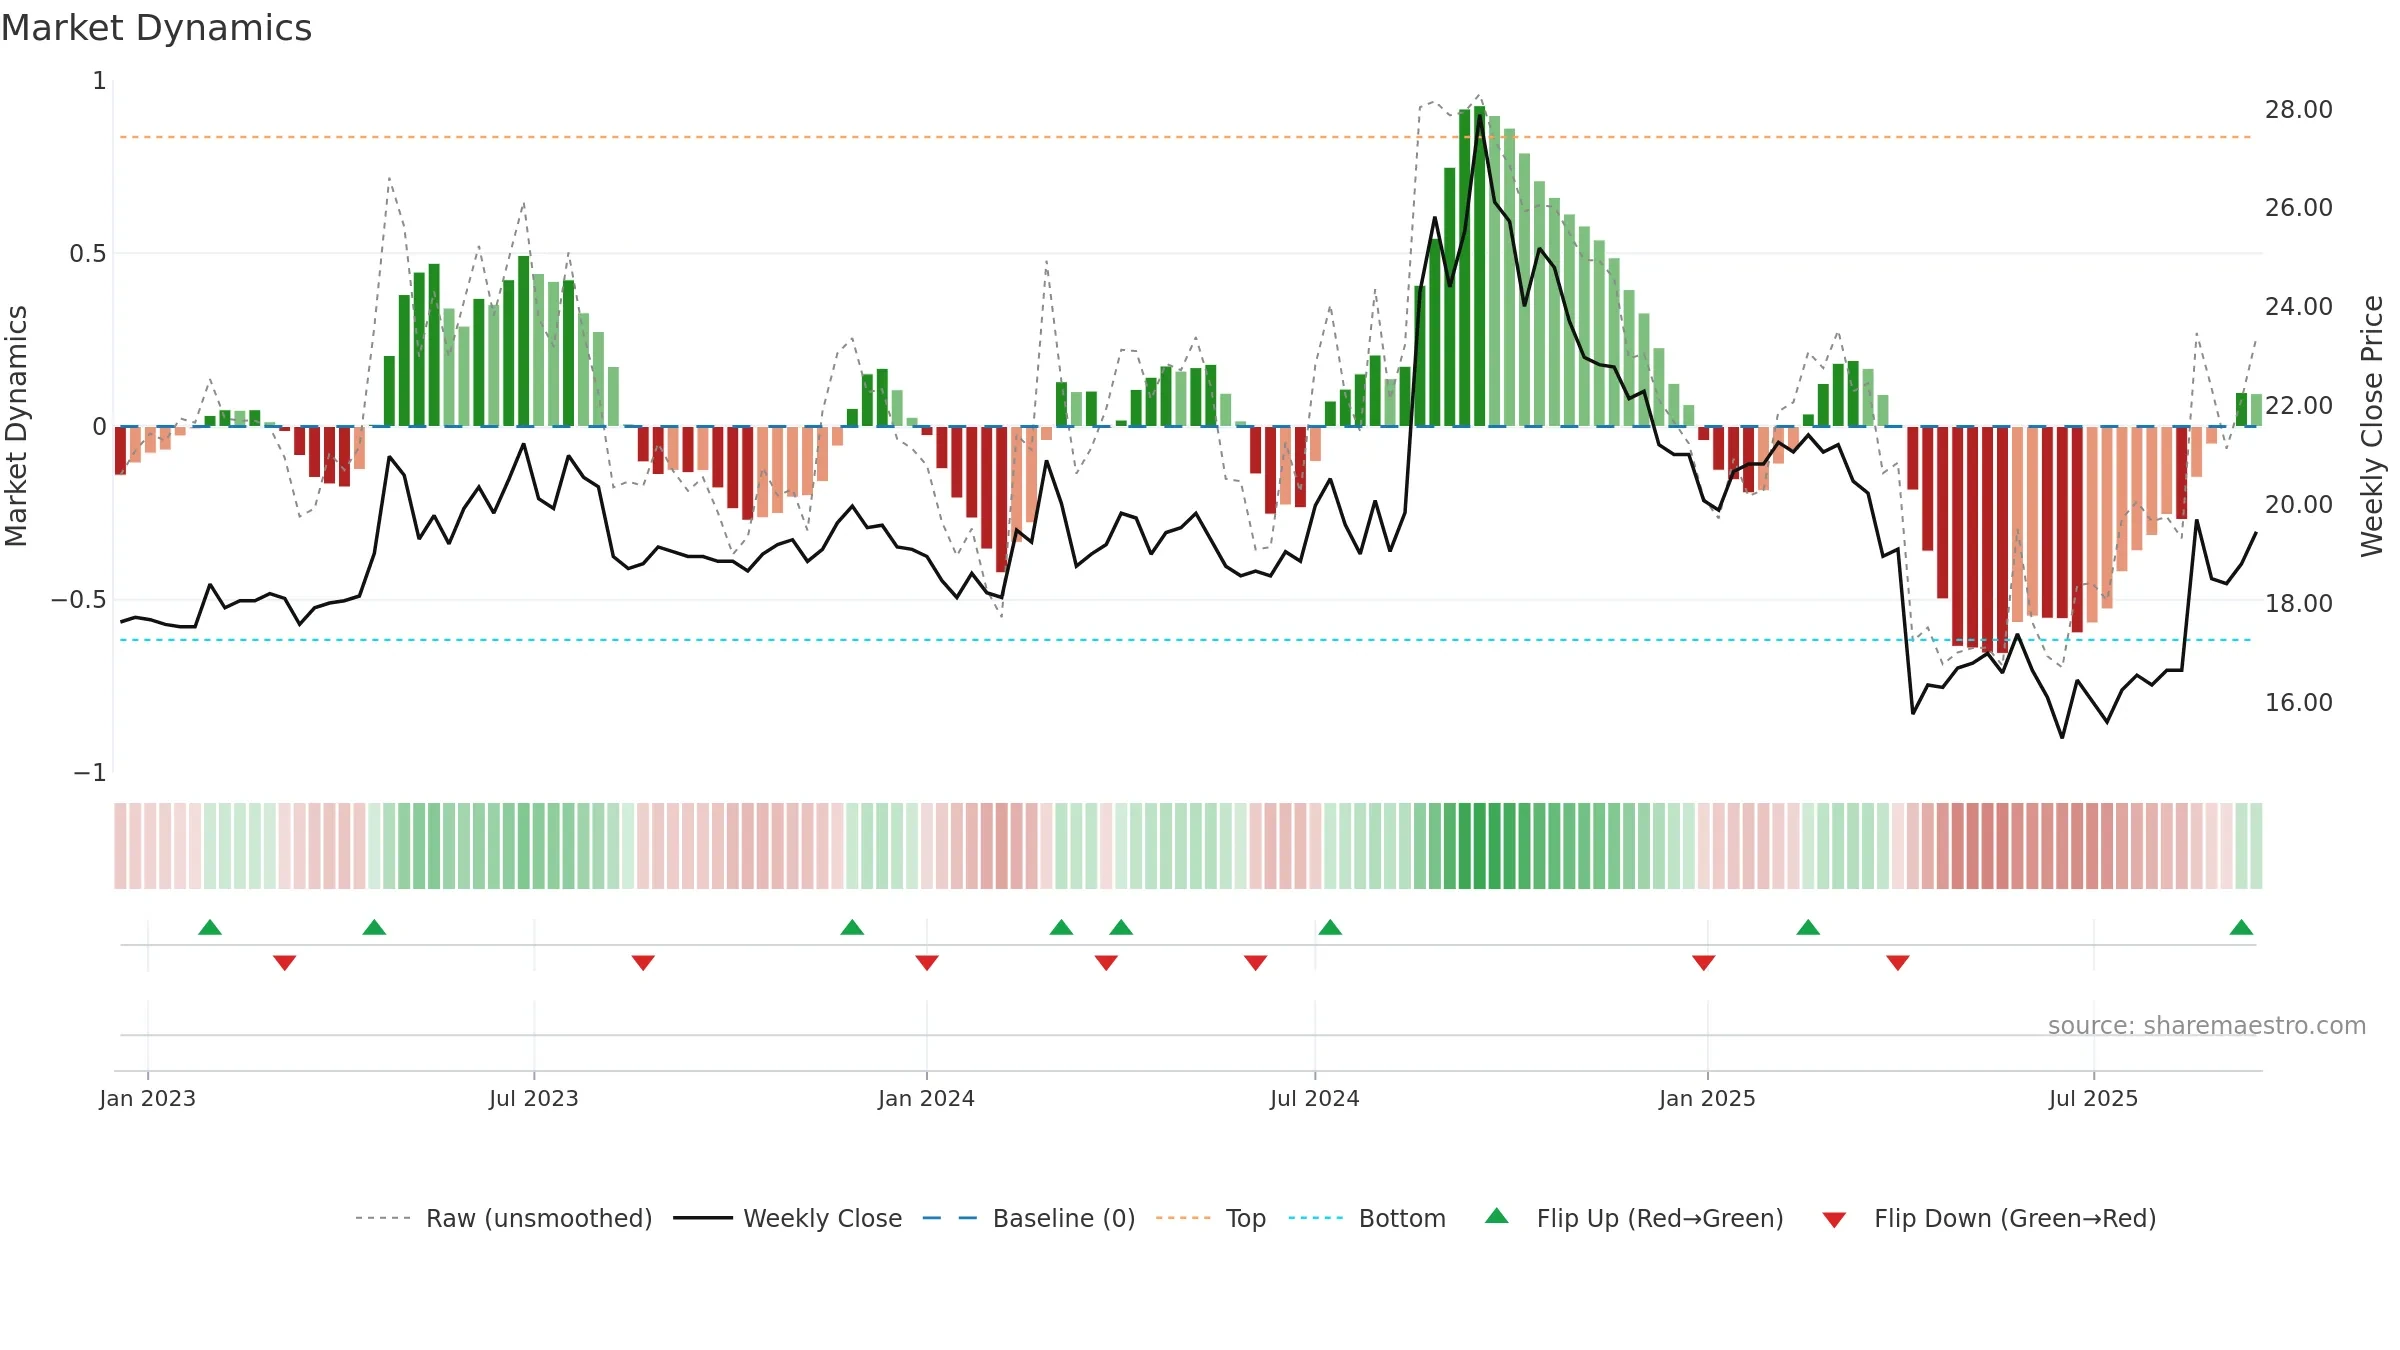Click the 'Market Dynamics' chart title at top
Viewport: 2400px width, 1350px height.
(x=157, y=28)
